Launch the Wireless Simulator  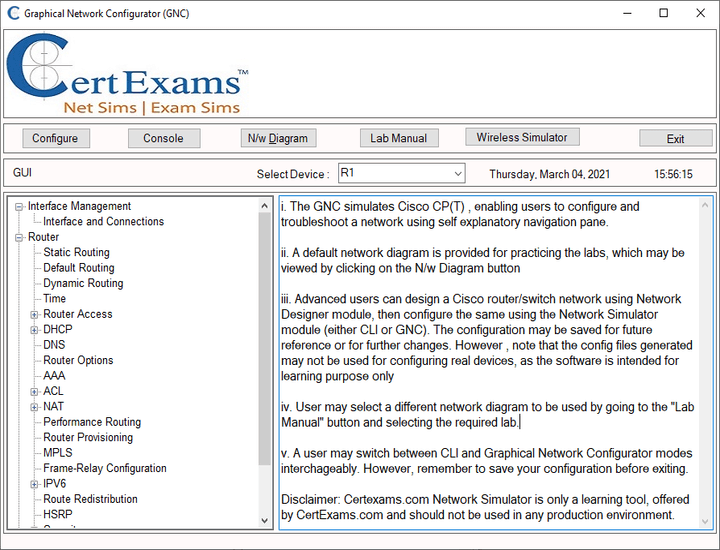pyautogui.click(x=522, y=137)
